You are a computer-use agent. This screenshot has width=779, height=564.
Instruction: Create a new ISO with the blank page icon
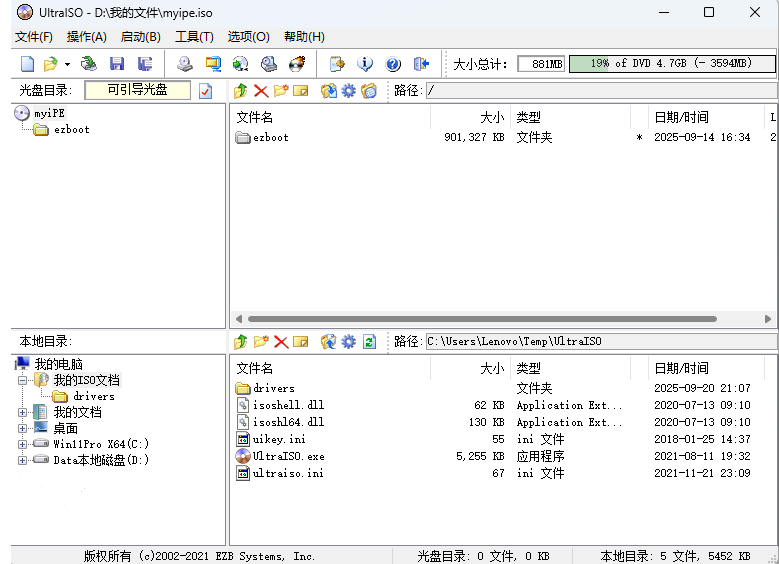27,64
